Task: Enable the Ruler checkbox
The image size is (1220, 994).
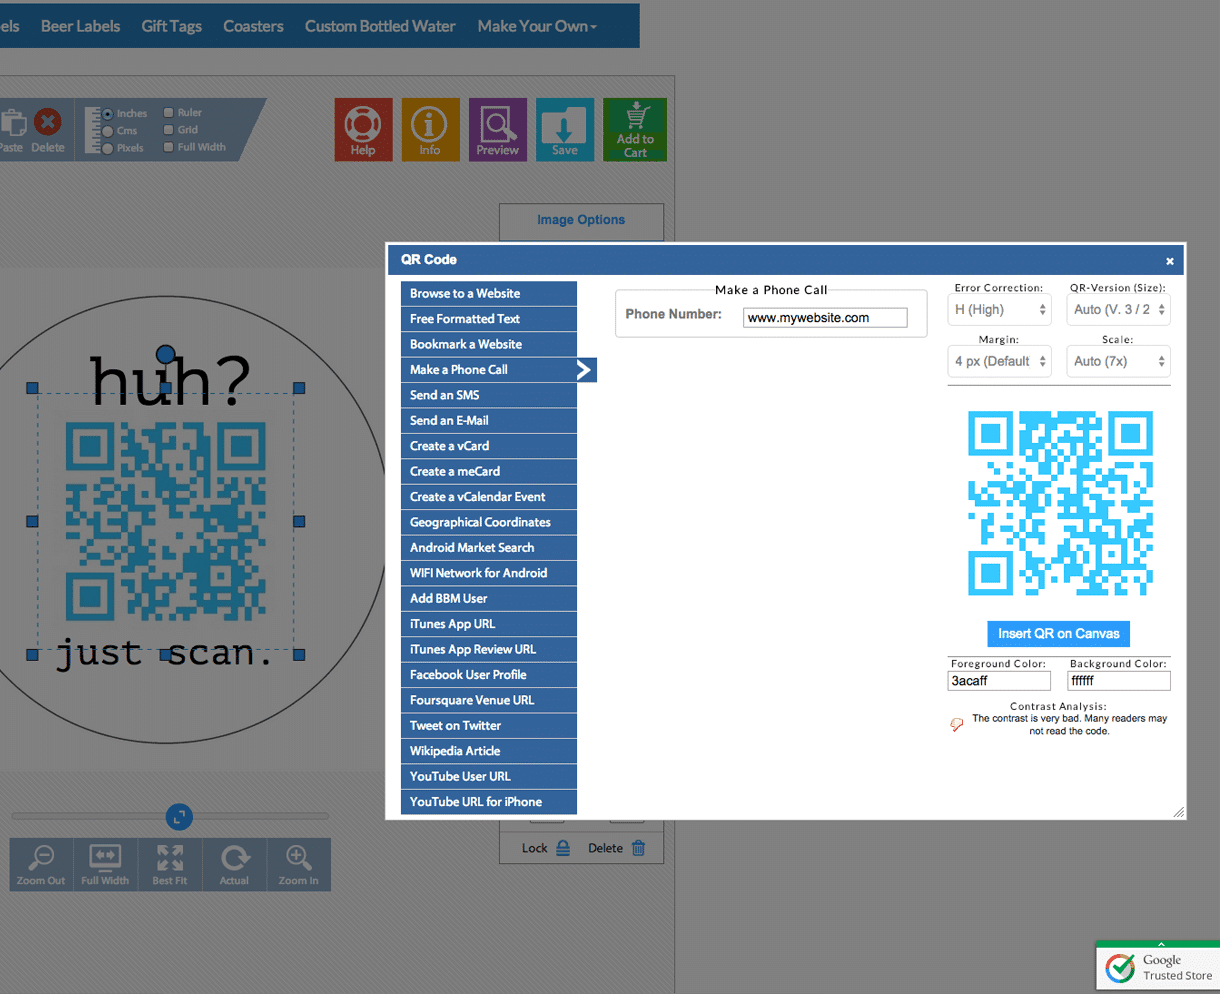Action: [169, 113]
